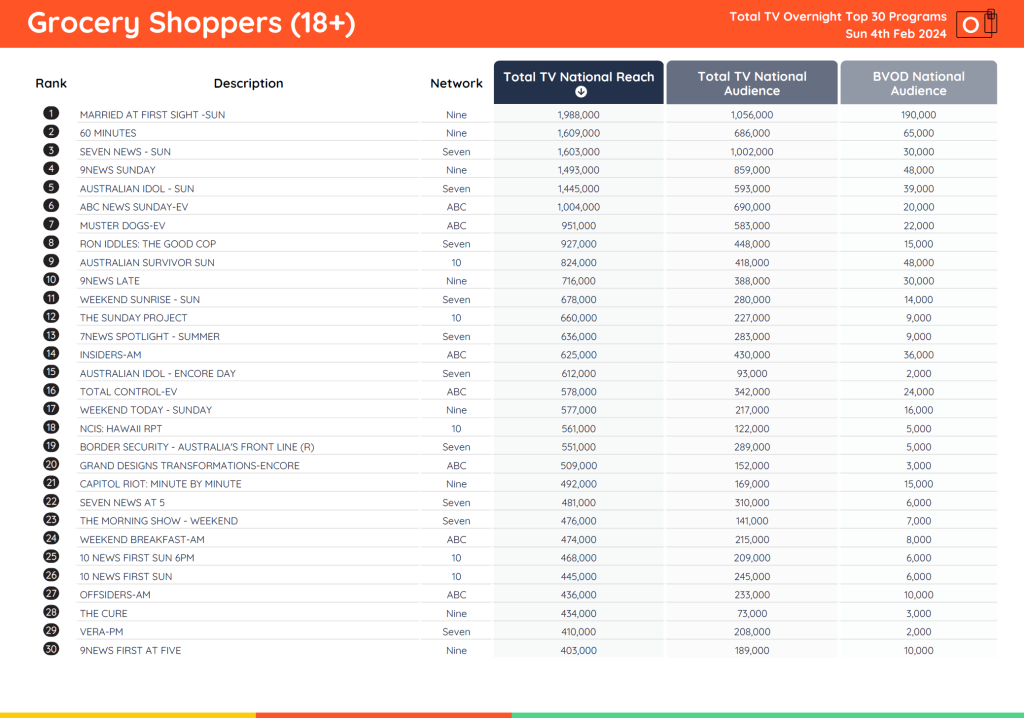Select the Married At First Sight -Sun row
The height and width of the screenshot is (718, 1024).
tap(152, 115)
